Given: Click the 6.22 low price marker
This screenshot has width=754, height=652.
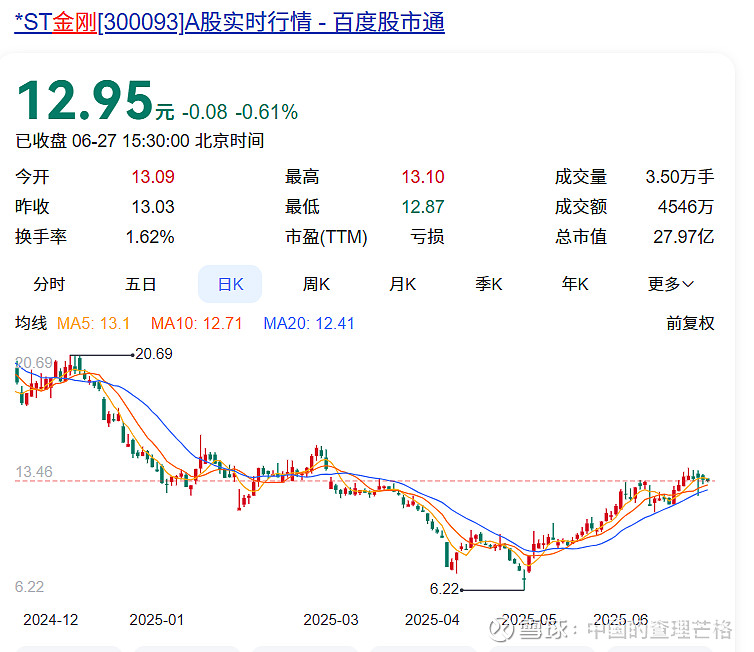Looking at the screenshot, I should click(x=444, y=589).
